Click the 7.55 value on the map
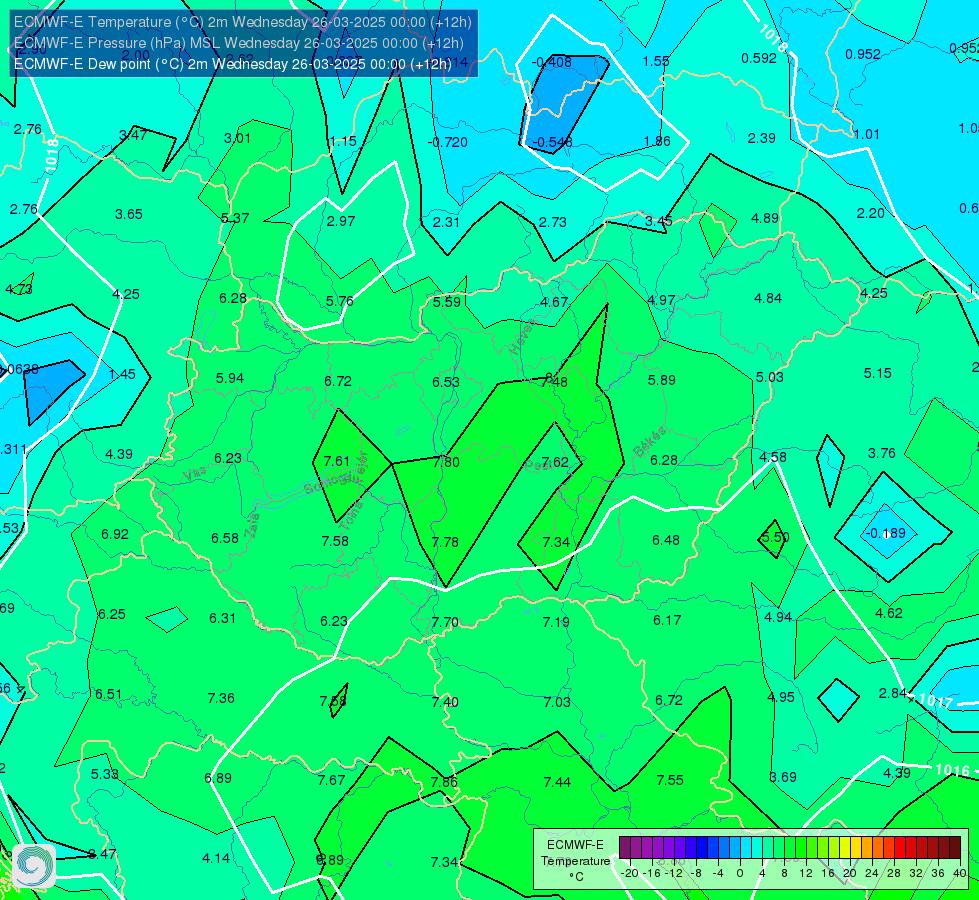This screenshot has width=979, height=900. point(670,780)
